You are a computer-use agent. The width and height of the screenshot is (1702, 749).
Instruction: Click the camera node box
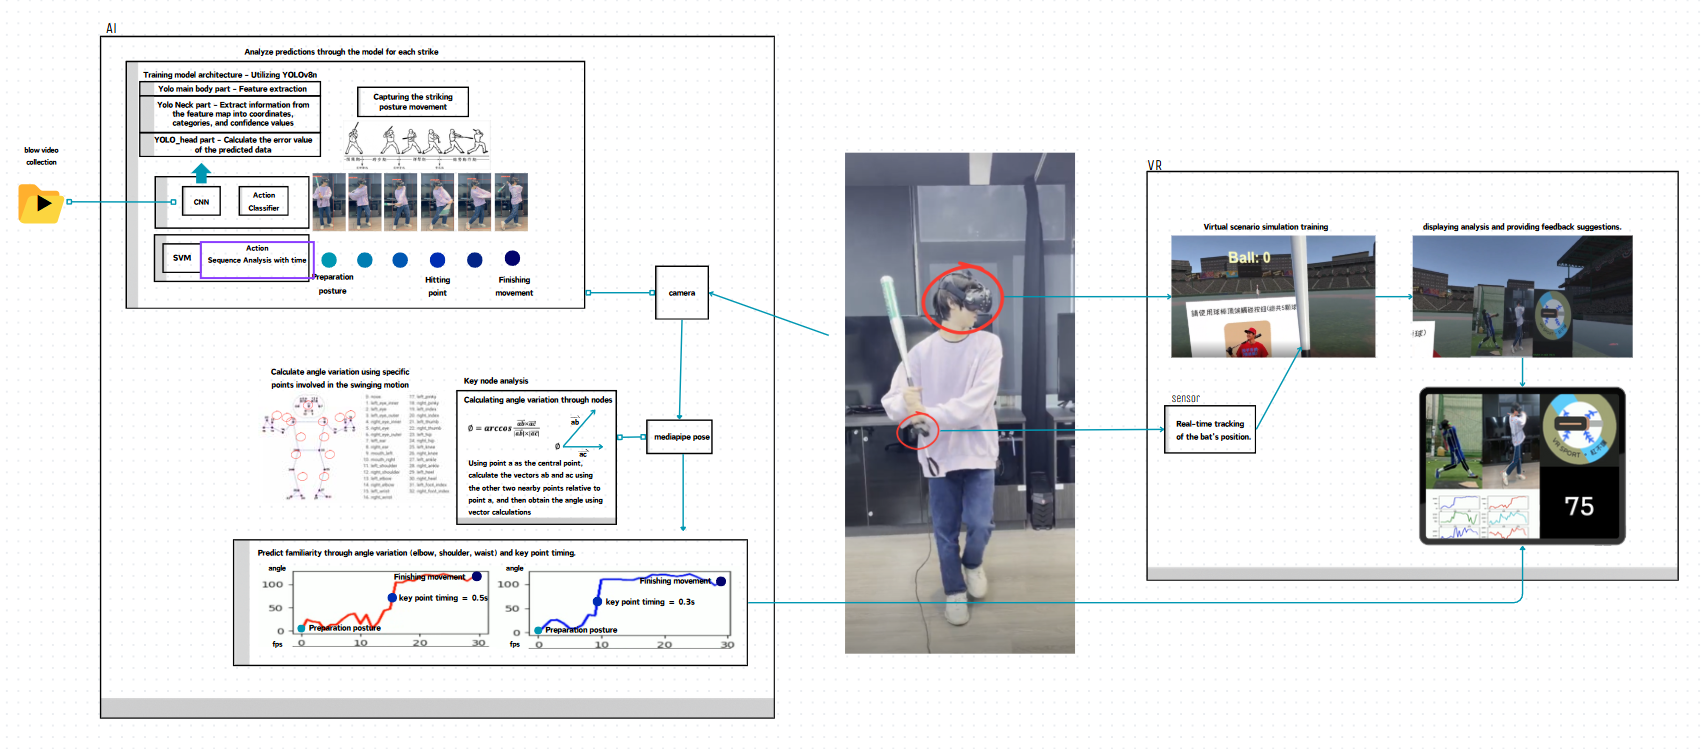681,293
